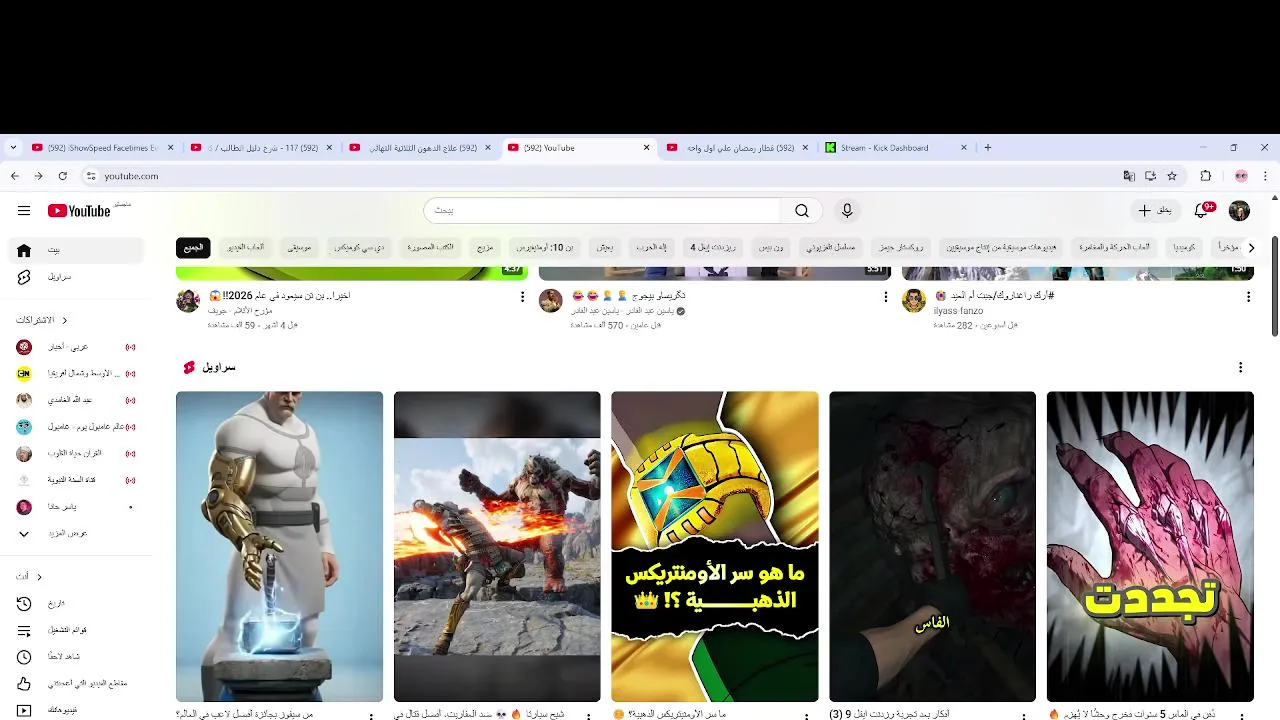Screen dimensions: 1280x720
Task: Start voice search with the microphone
Action: point(847,211)
